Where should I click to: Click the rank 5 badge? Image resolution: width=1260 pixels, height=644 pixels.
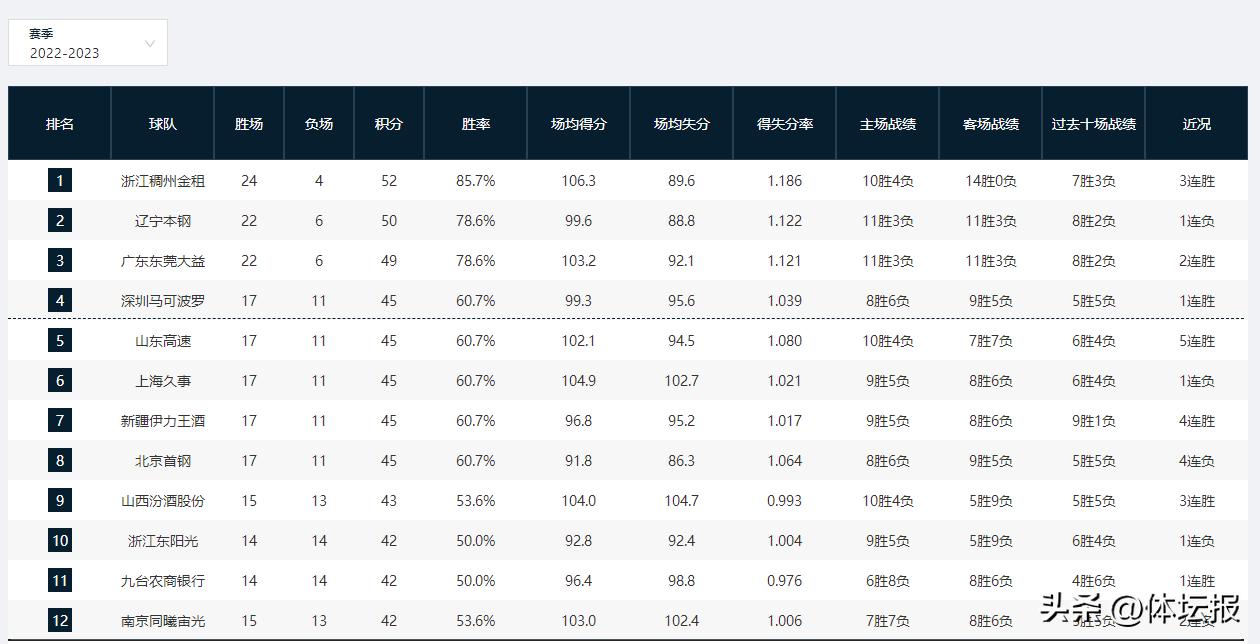[60, 341]
